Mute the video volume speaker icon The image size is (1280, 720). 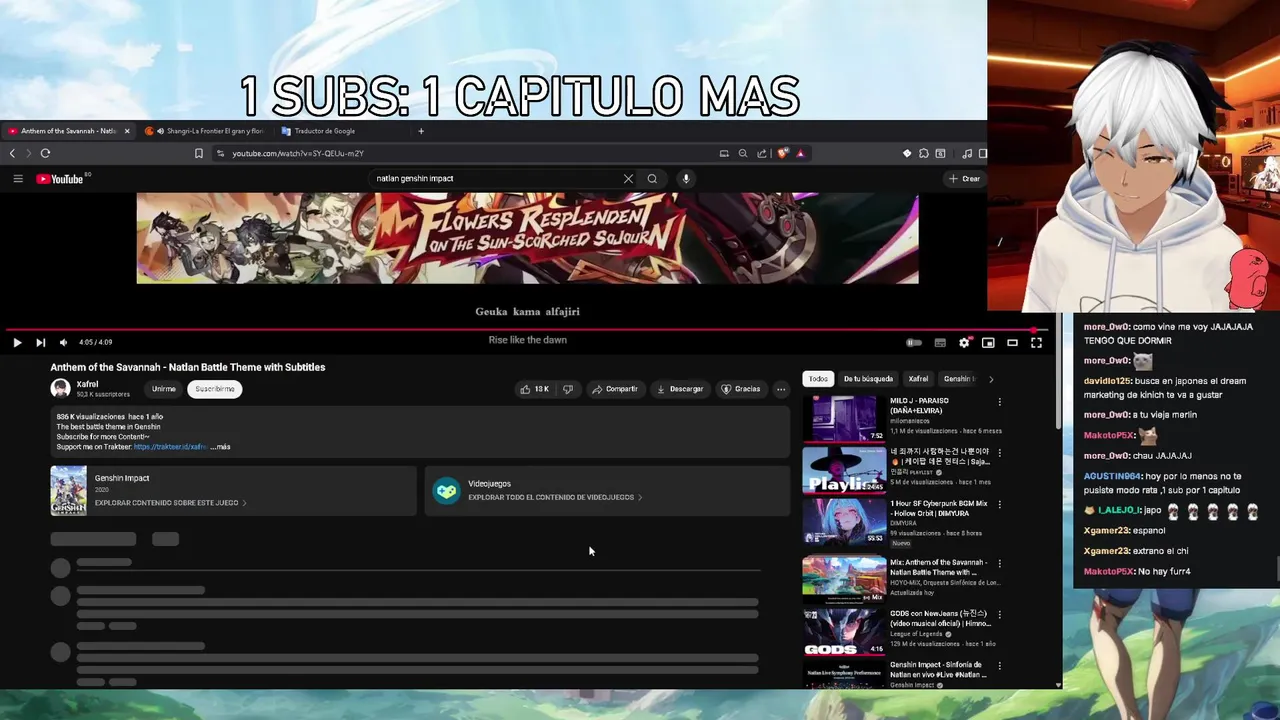tap(63, 342)
